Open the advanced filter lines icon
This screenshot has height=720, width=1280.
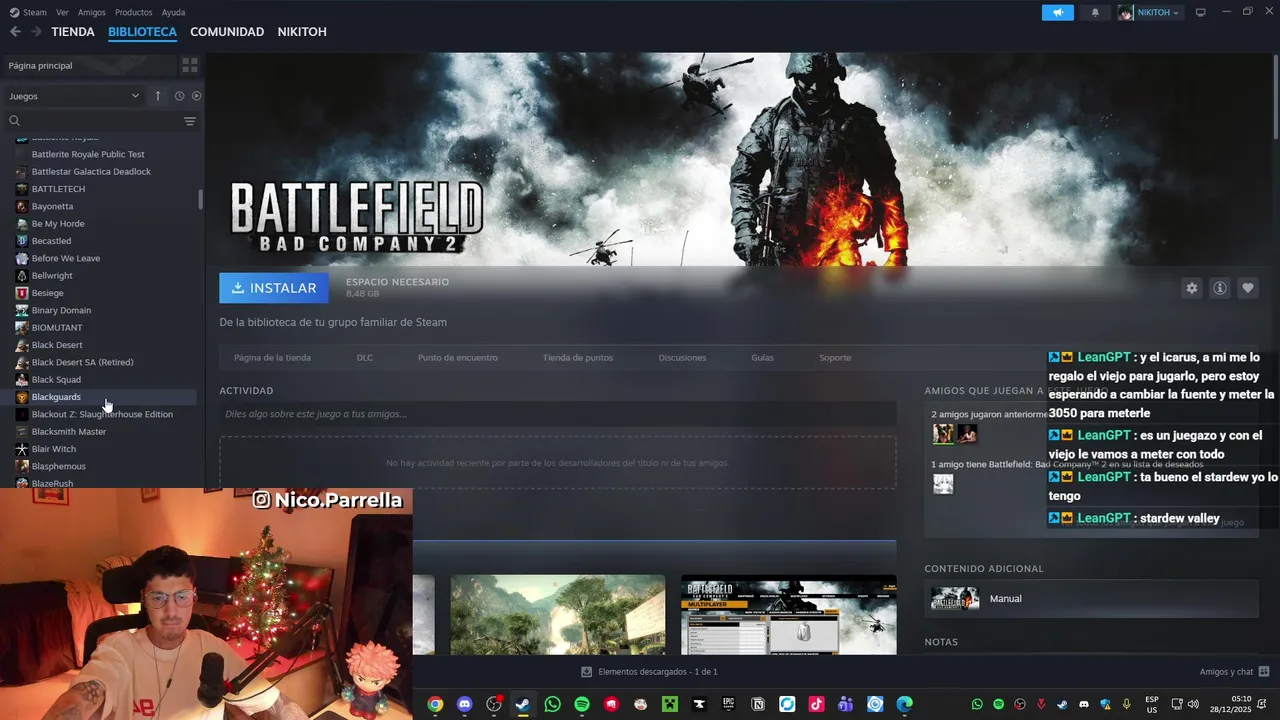190,121
